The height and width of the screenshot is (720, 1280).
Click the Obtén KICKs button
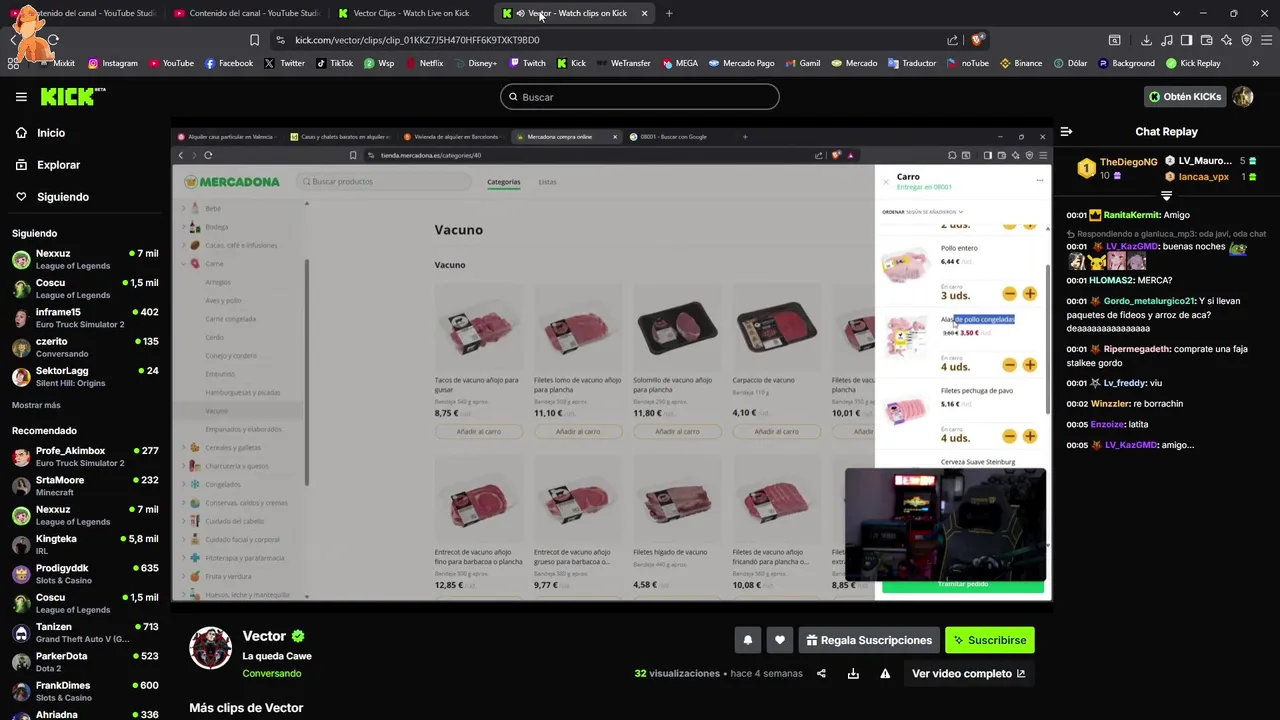click(x=1185, y=97)
